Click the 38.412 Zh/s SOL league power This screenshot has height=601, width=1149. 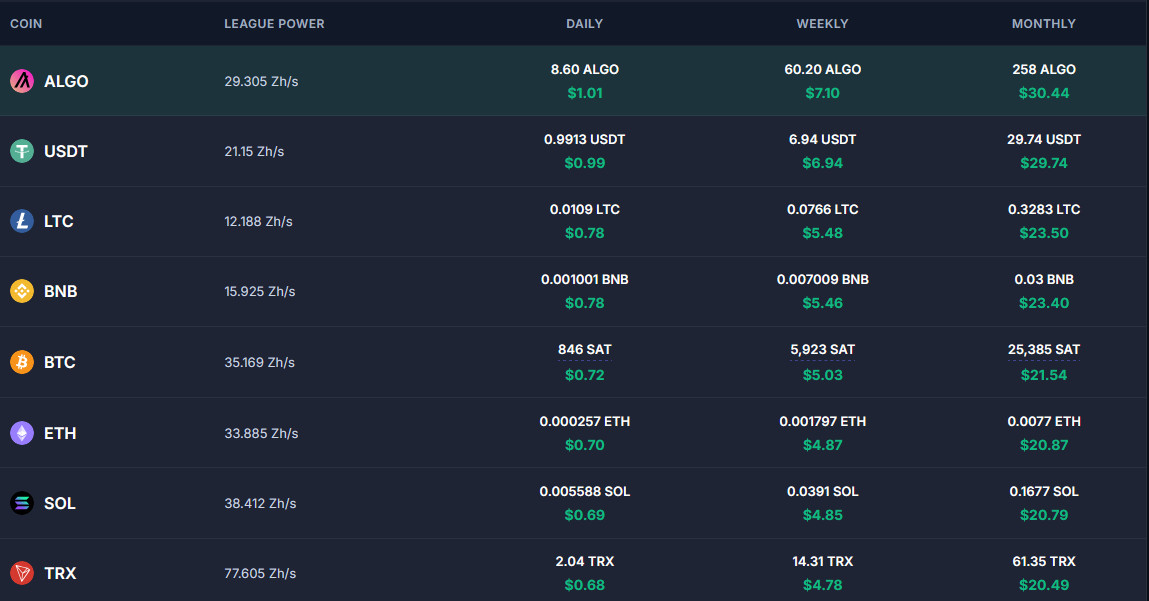point(260,503)
